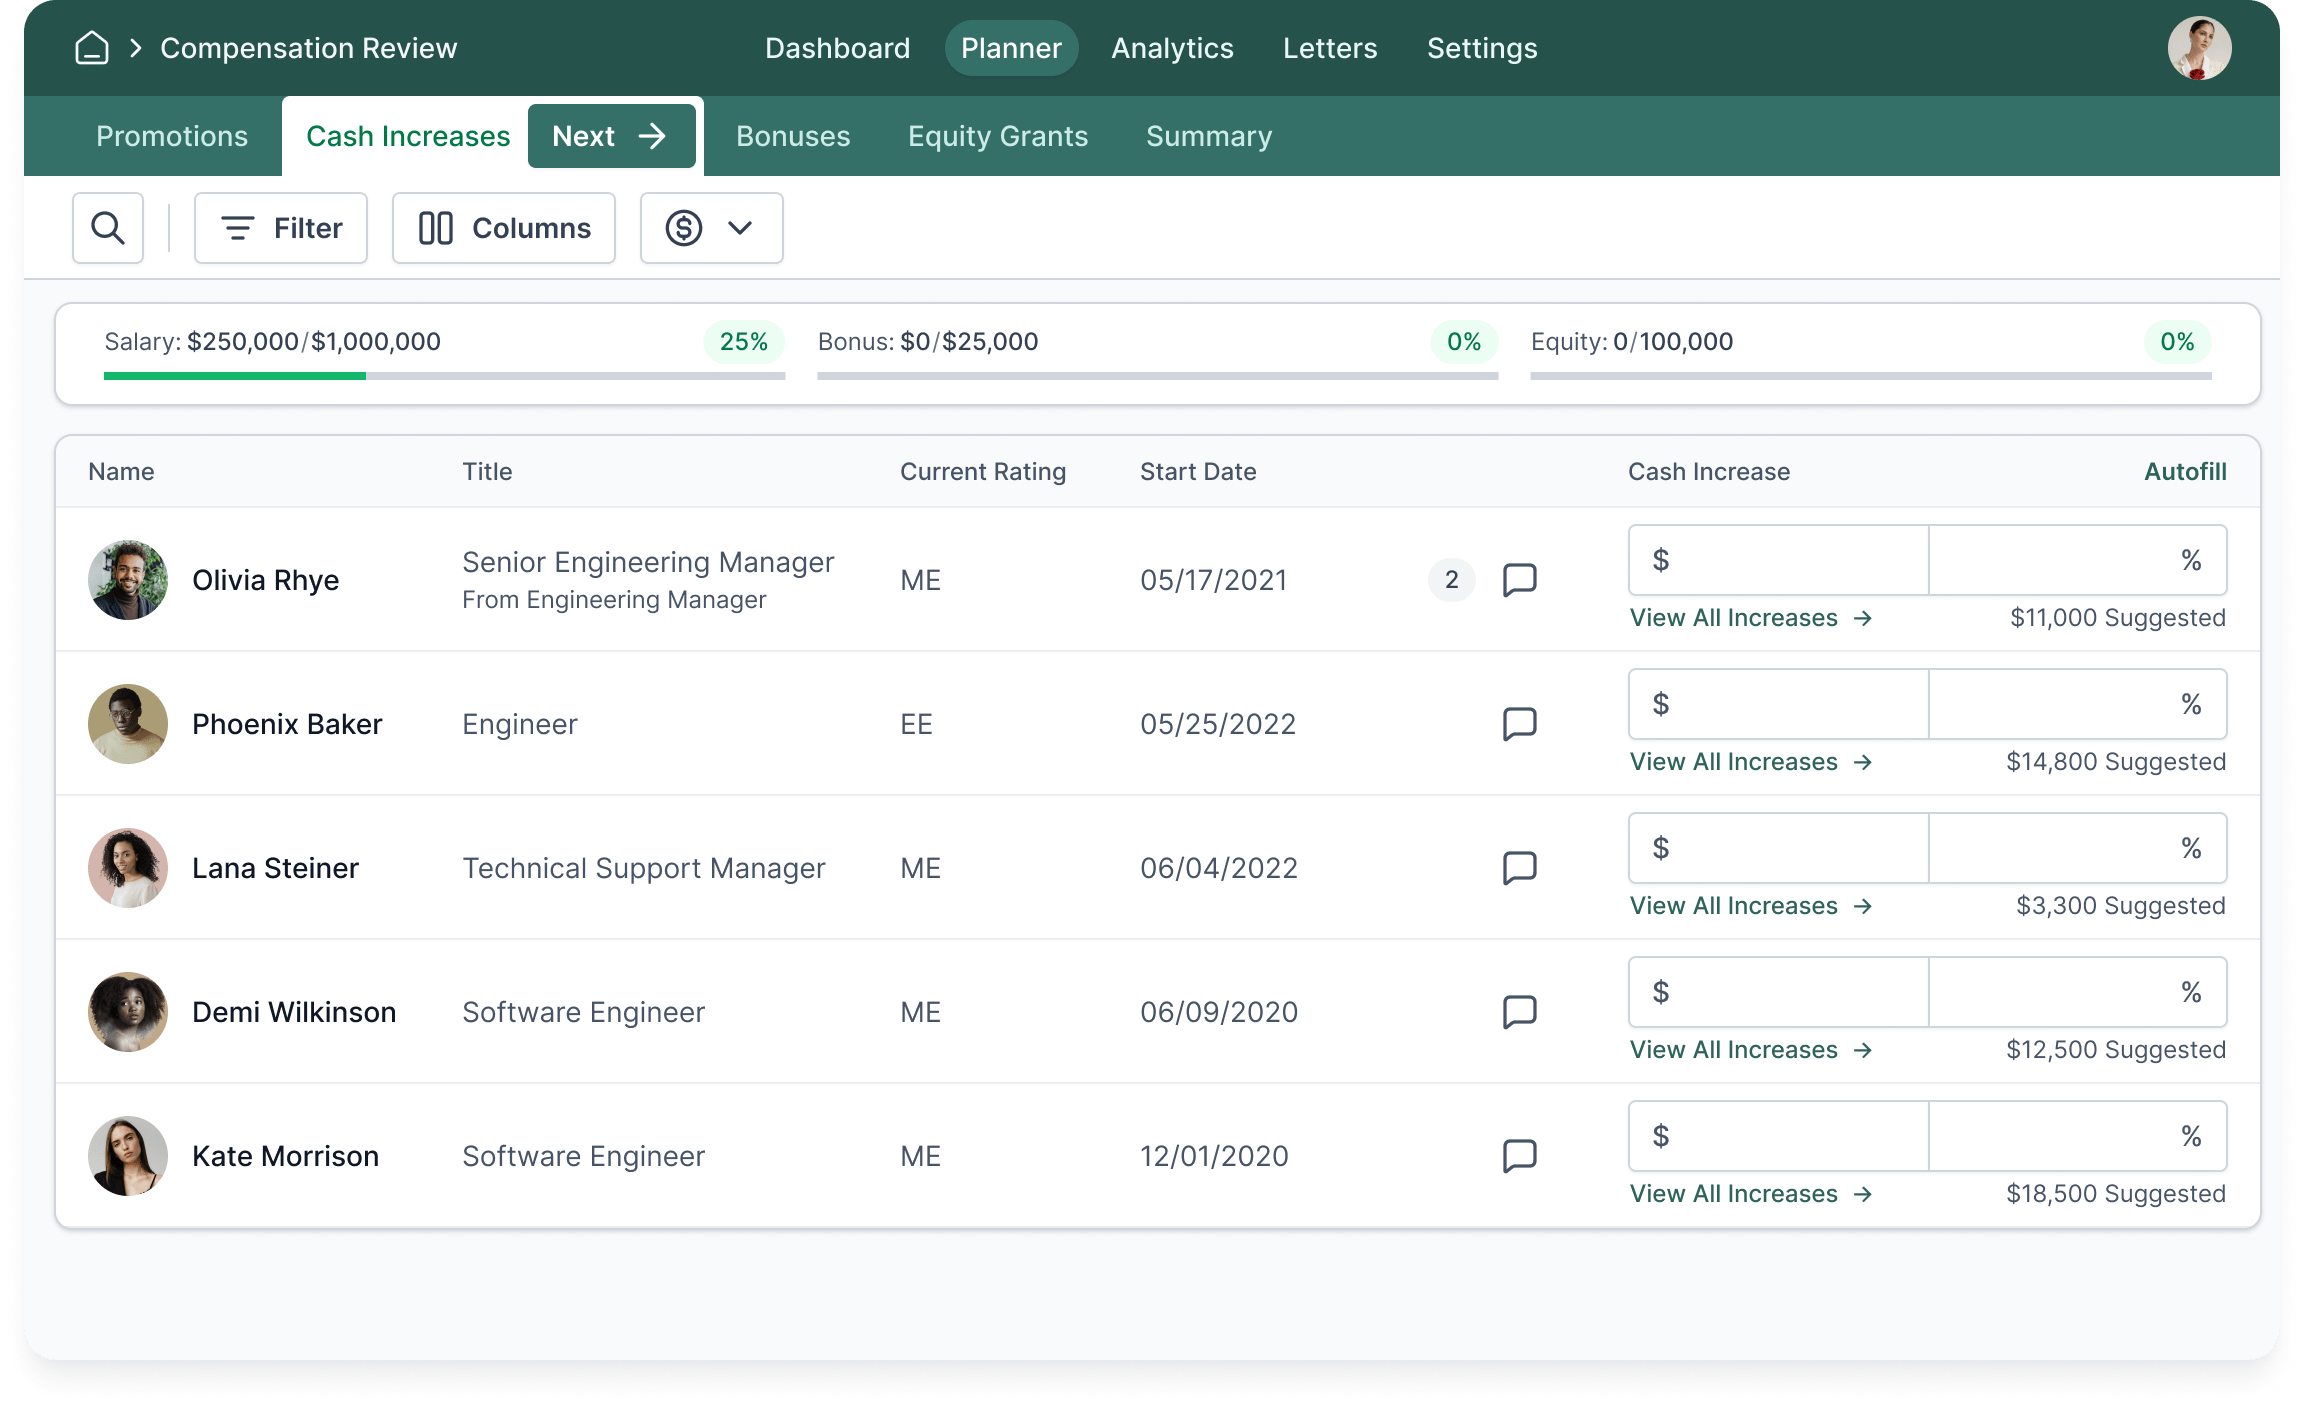Open the Letters section
This screenshot has width=2304, height=1408.
(x=1330, y=47)
